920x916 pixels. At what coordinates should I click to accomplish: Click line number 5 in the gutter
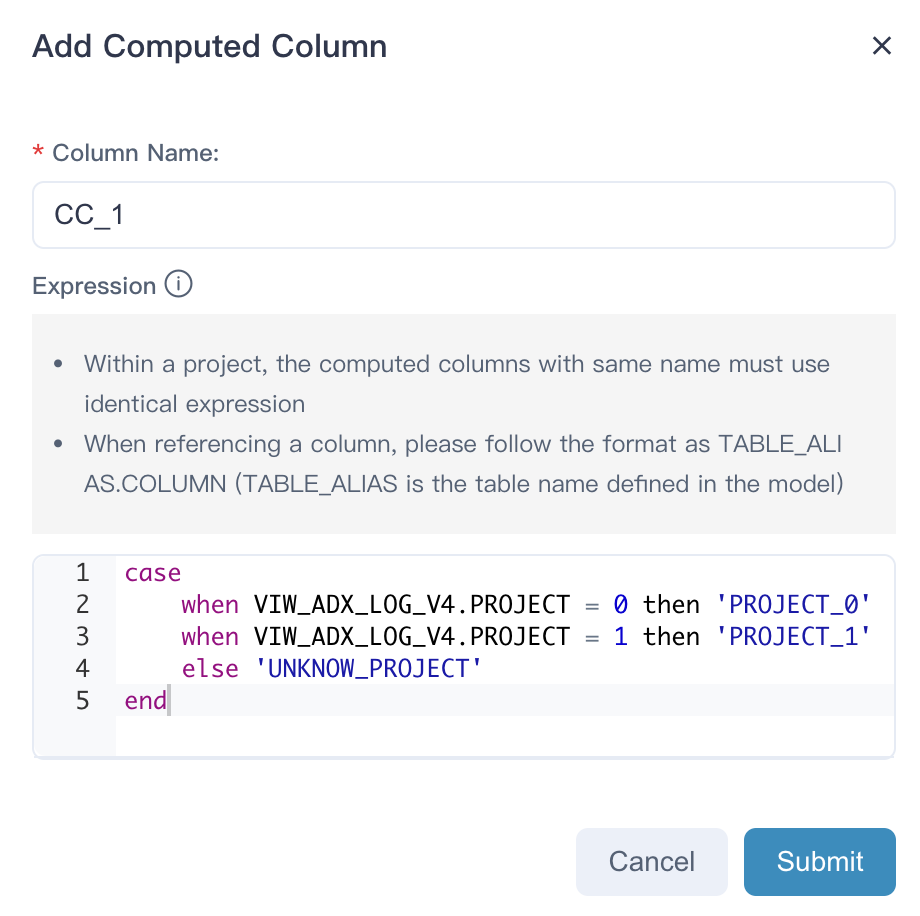82,701
